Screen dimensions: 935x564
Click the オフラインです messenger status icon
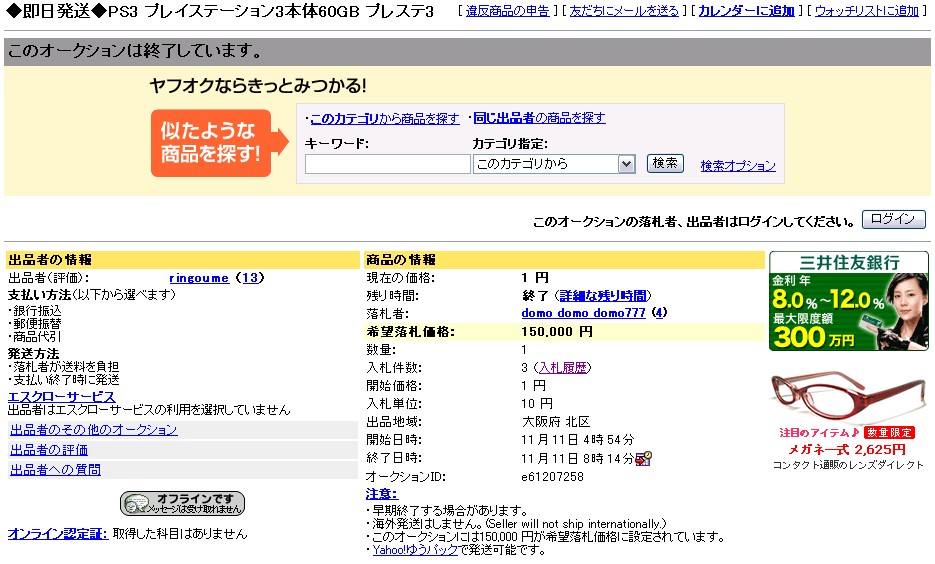click(182, 504)
